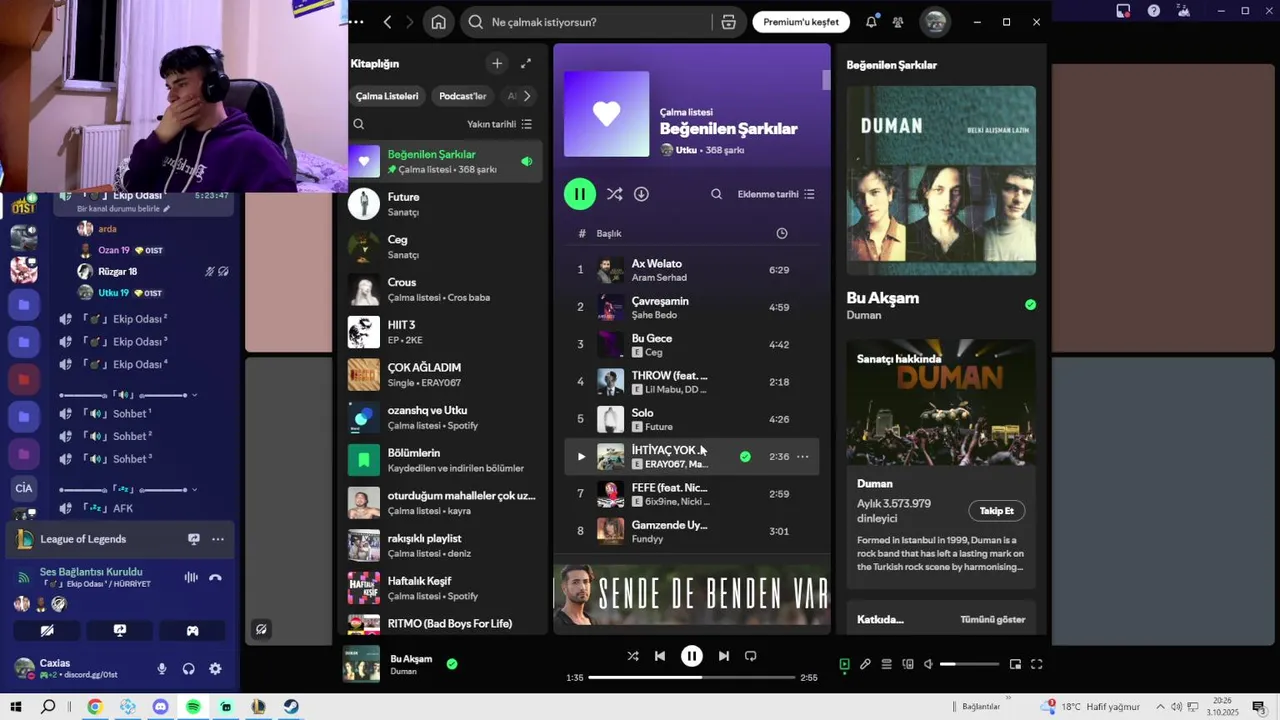Share your screen in Discord
This screenshot has height=720, width=1280.
(x=120, y=631)
